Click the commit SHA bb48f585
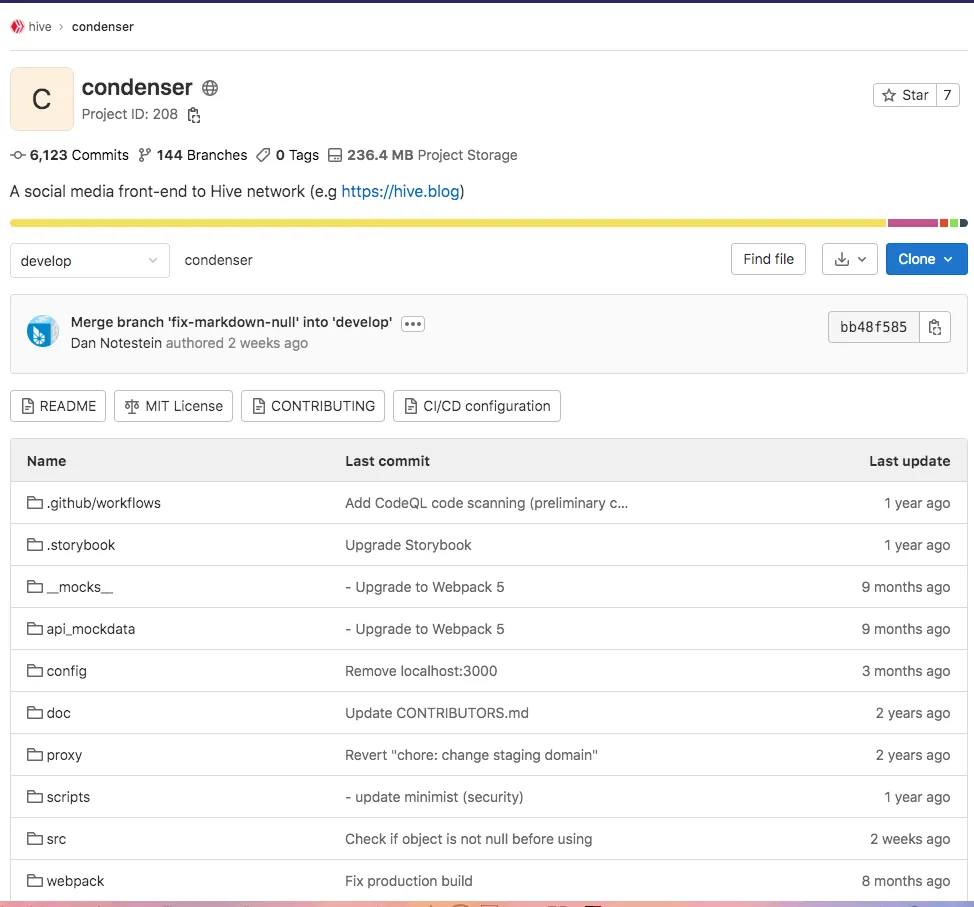 [x=873, y=327]
